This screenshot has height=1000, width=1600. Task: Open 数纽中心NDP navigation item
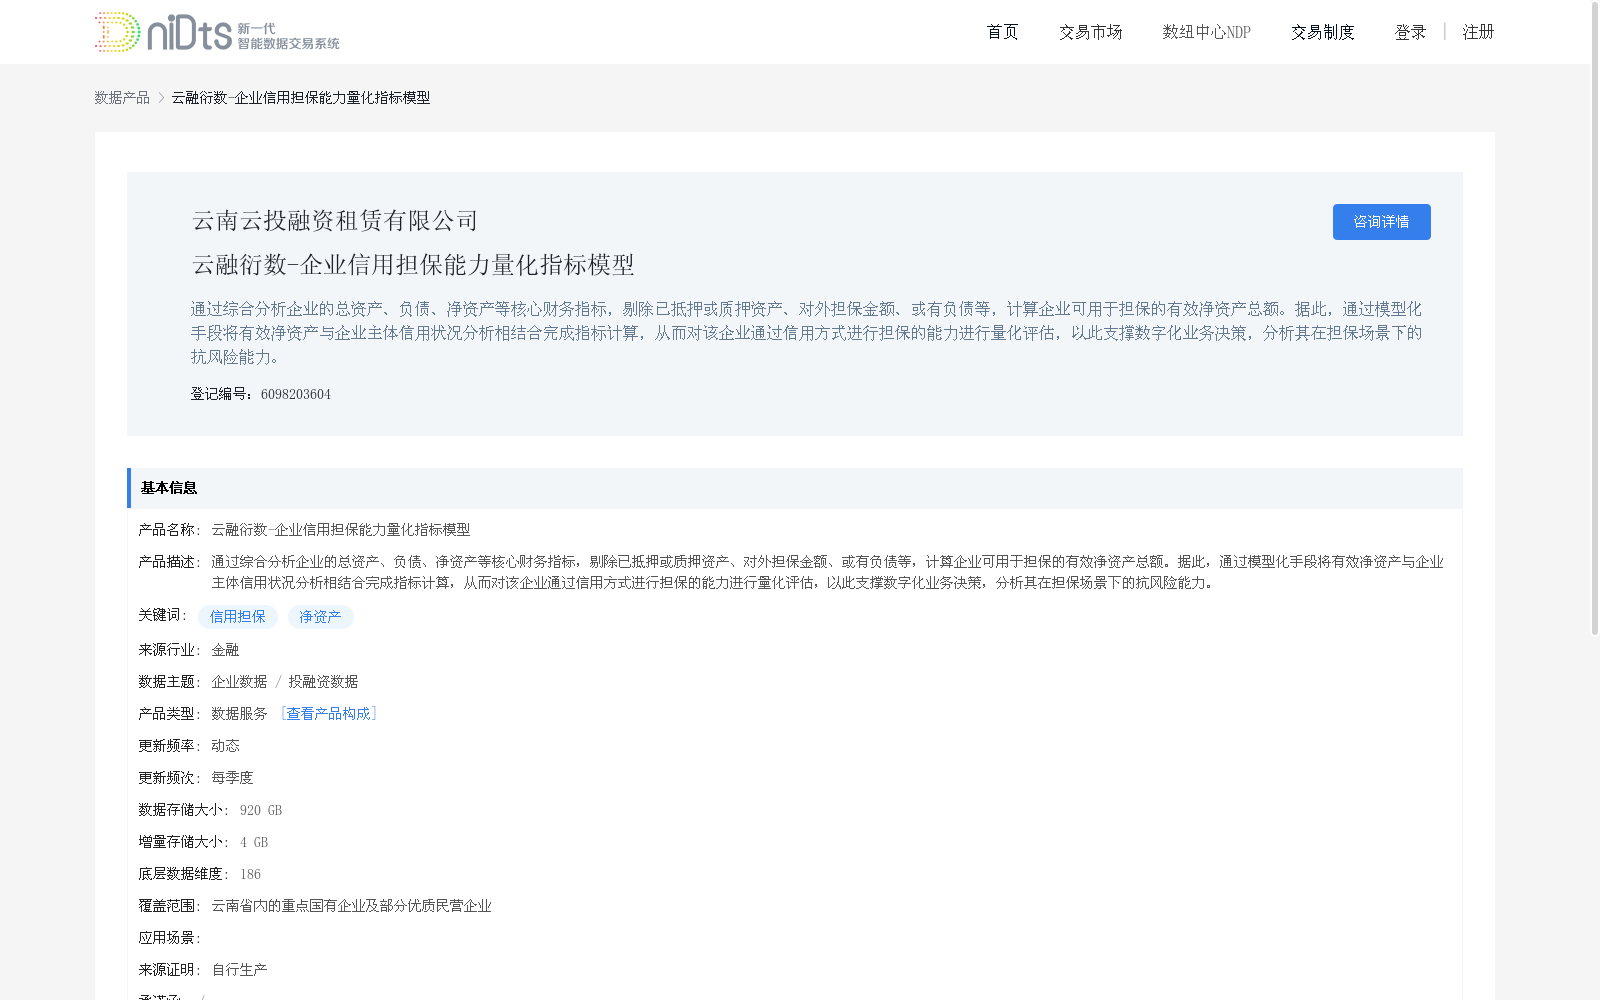coord(1206,32)
